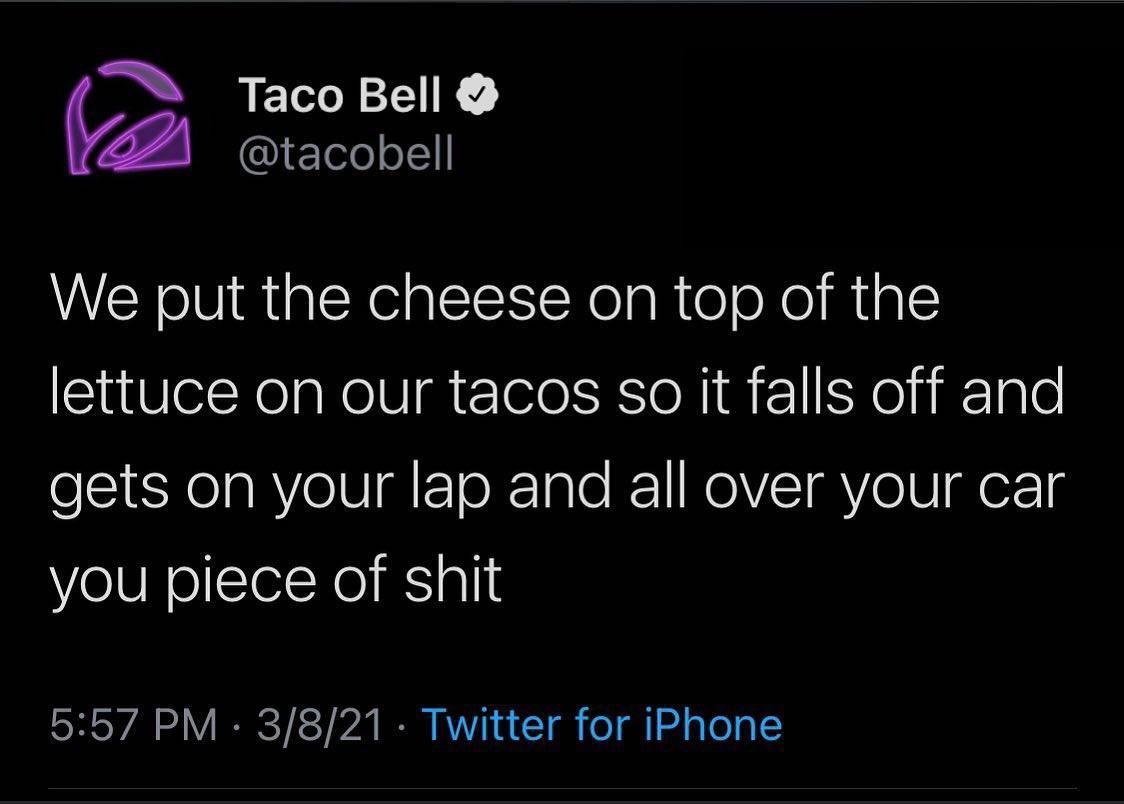The height and width of the screenshot is (804, 1124).
Task: Click the tweet line starting "gets on your lap"
Action: click(553, 487)
